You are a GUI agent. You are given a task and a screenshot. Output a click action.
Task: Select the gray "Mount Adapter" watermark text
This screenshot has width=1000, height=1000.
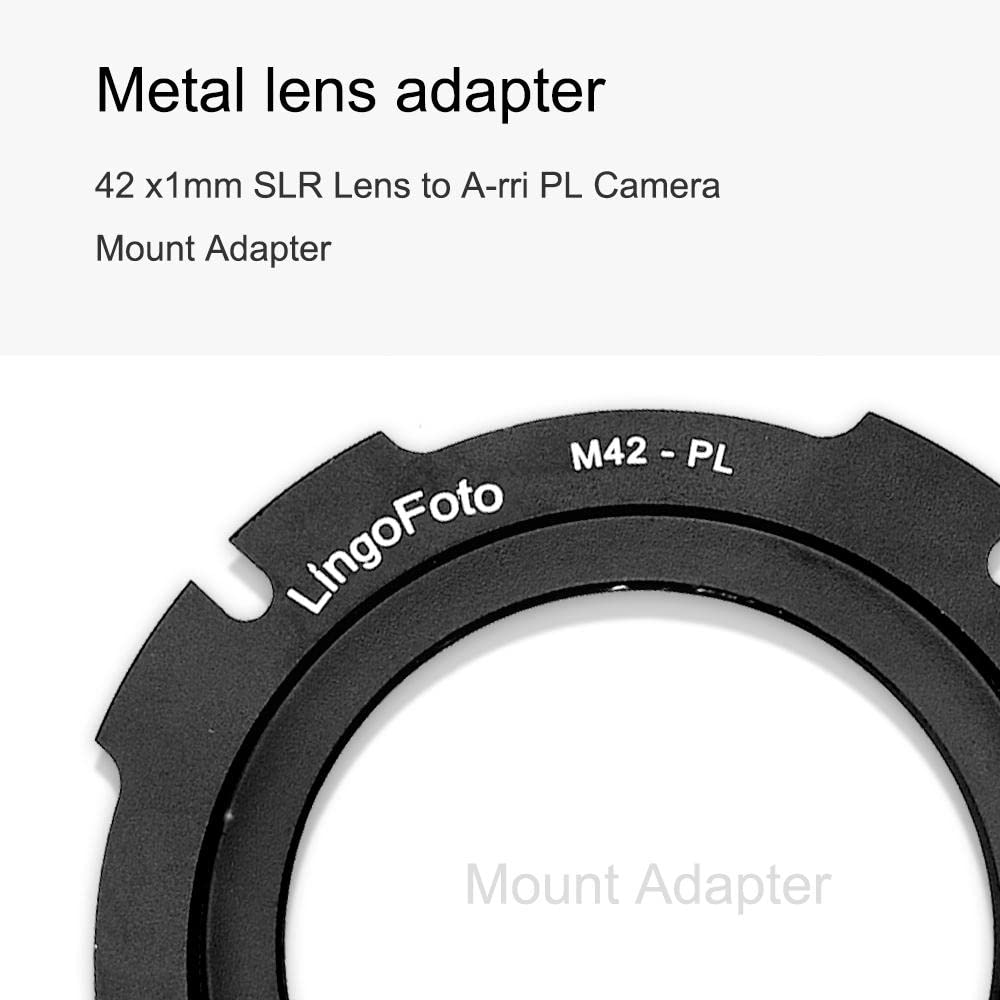coord(648,885)
